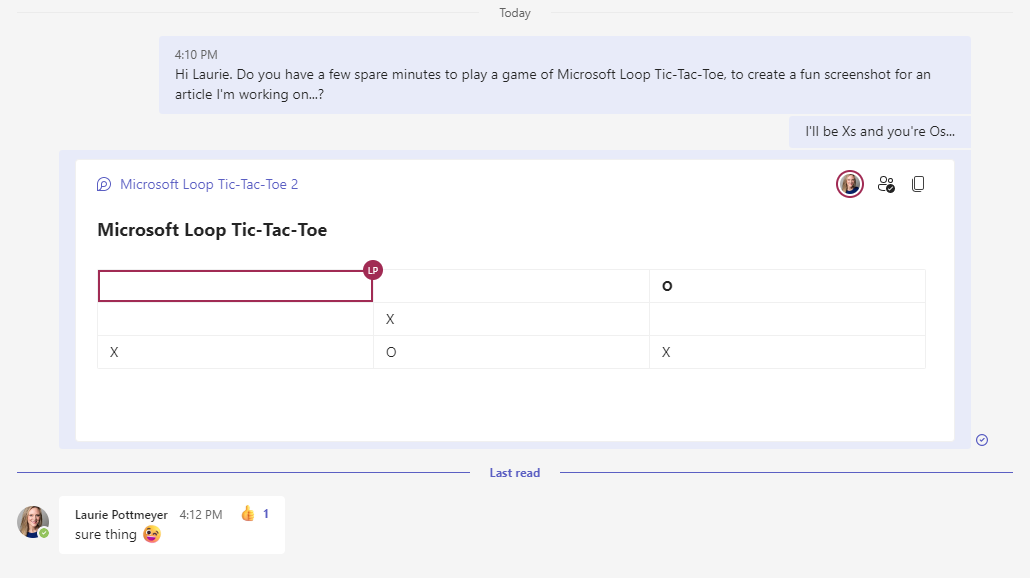Click the sent-status checkmark icon beside Loop message

click(x=982, y=440)
